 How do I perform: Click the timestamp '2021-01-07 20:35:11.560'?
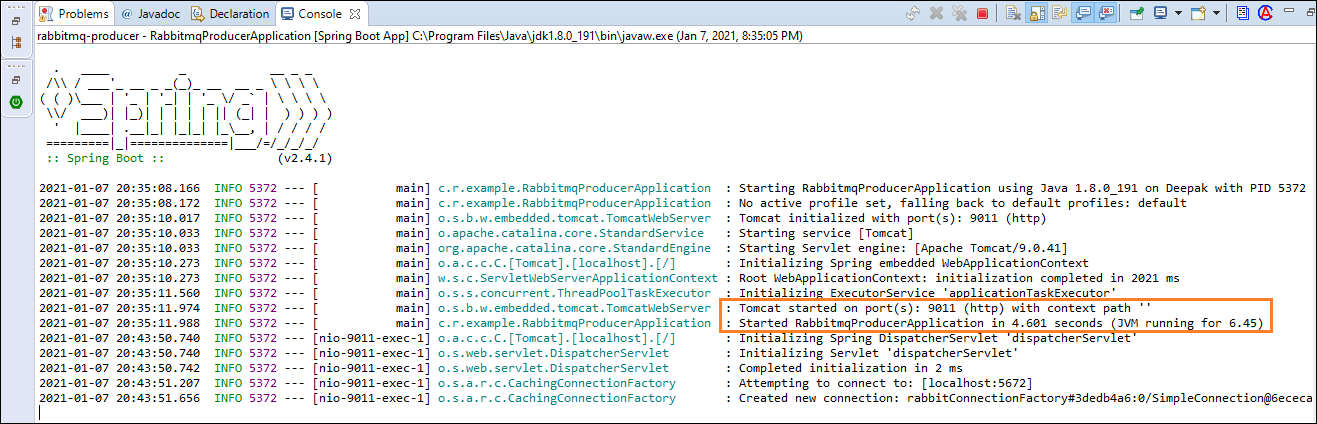[x=119, y=293]
